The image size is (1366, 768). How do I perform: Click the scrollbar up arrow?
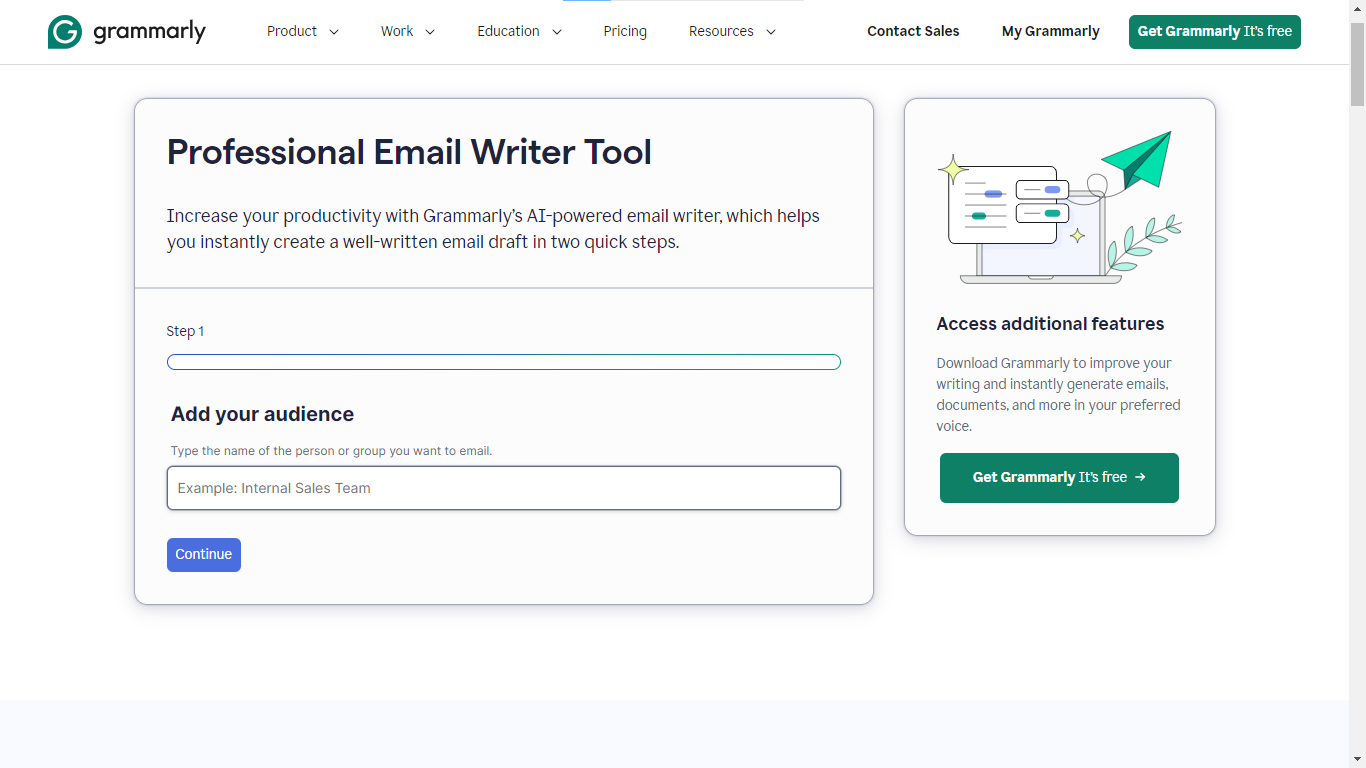[1357, 8]
